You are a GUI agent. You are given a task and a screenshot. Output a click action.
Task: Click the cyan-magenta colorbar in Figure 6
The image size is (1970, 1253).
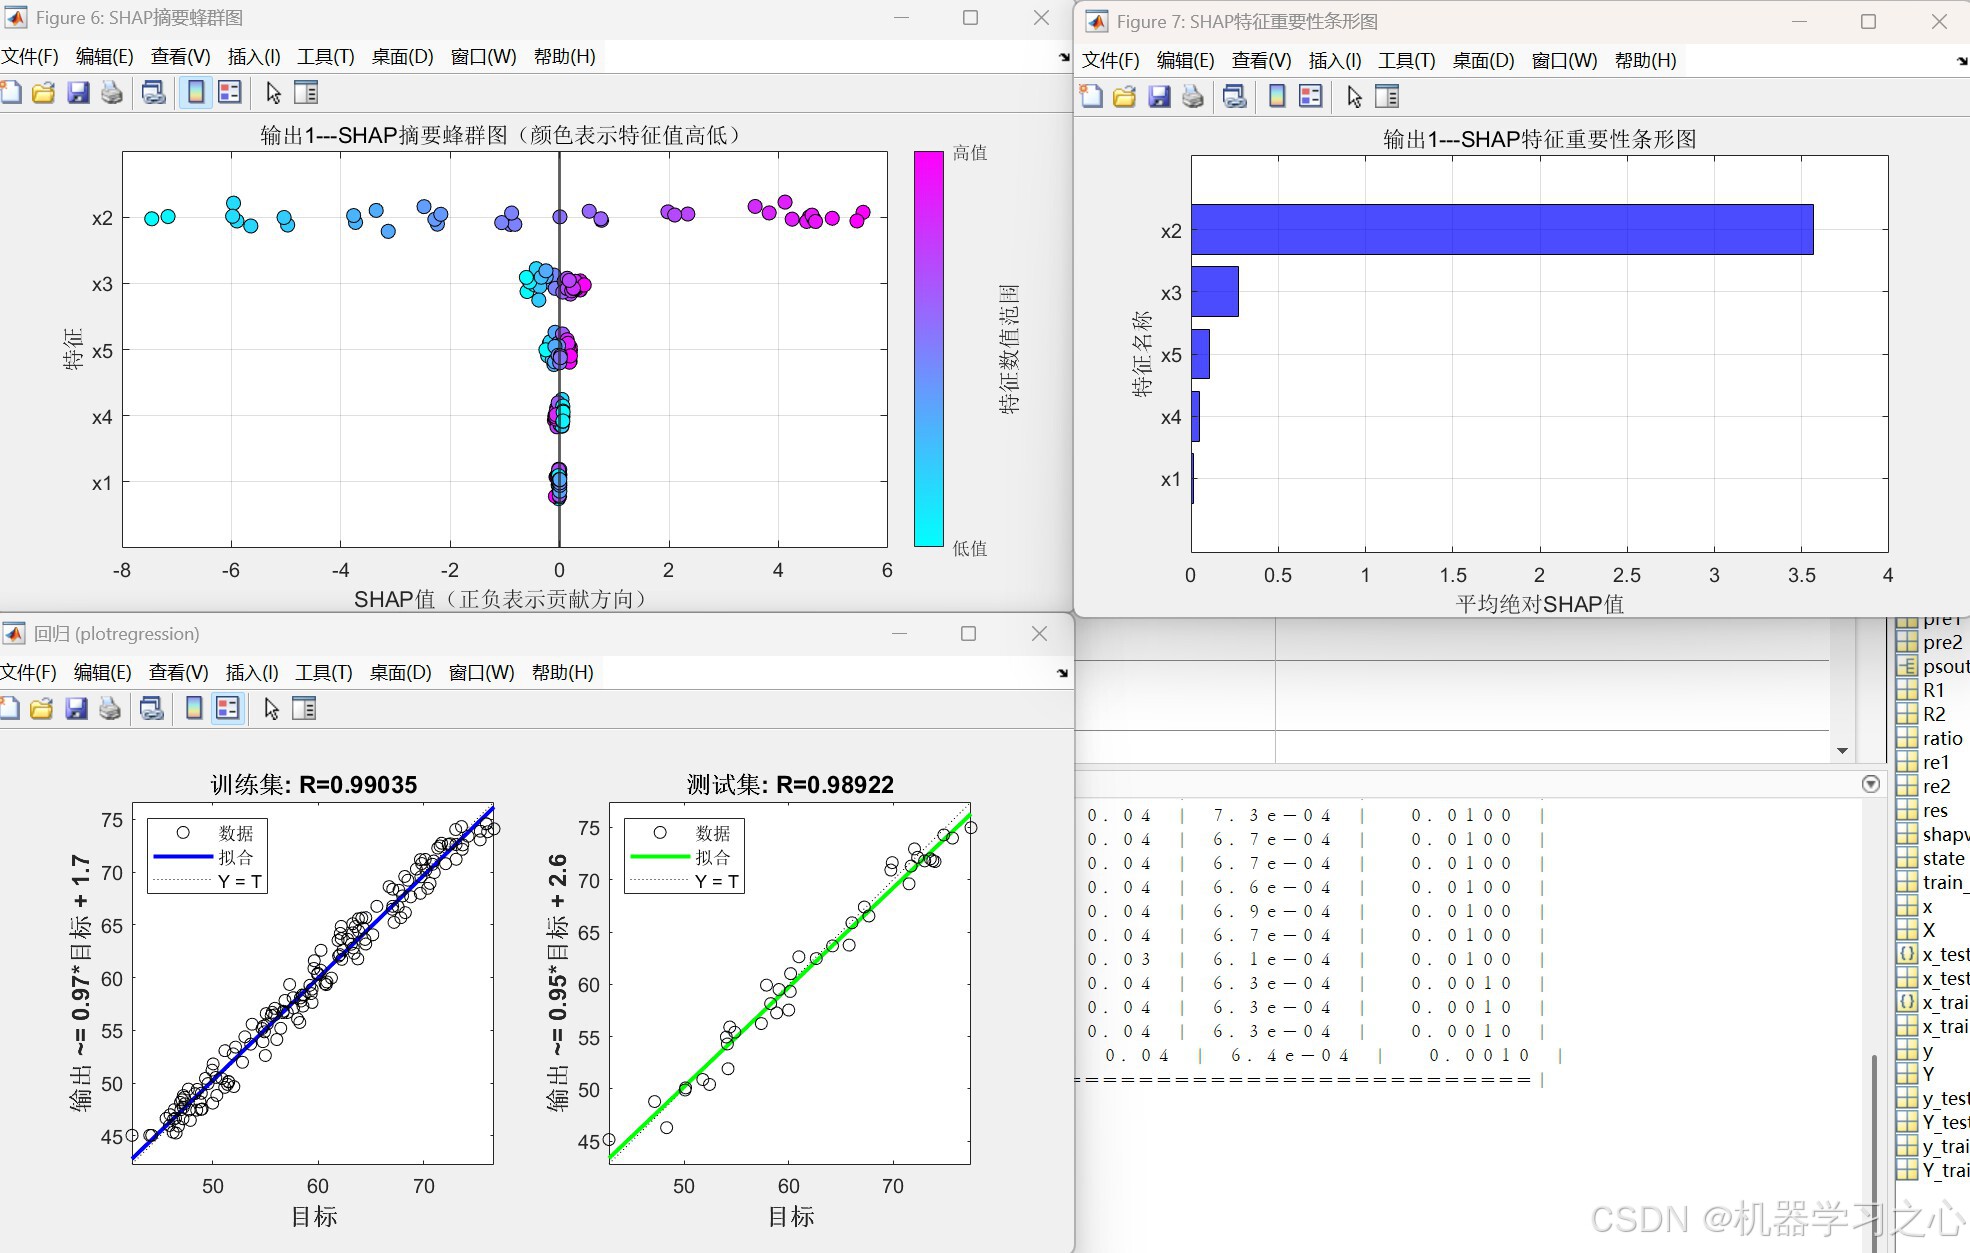[928, 349]
